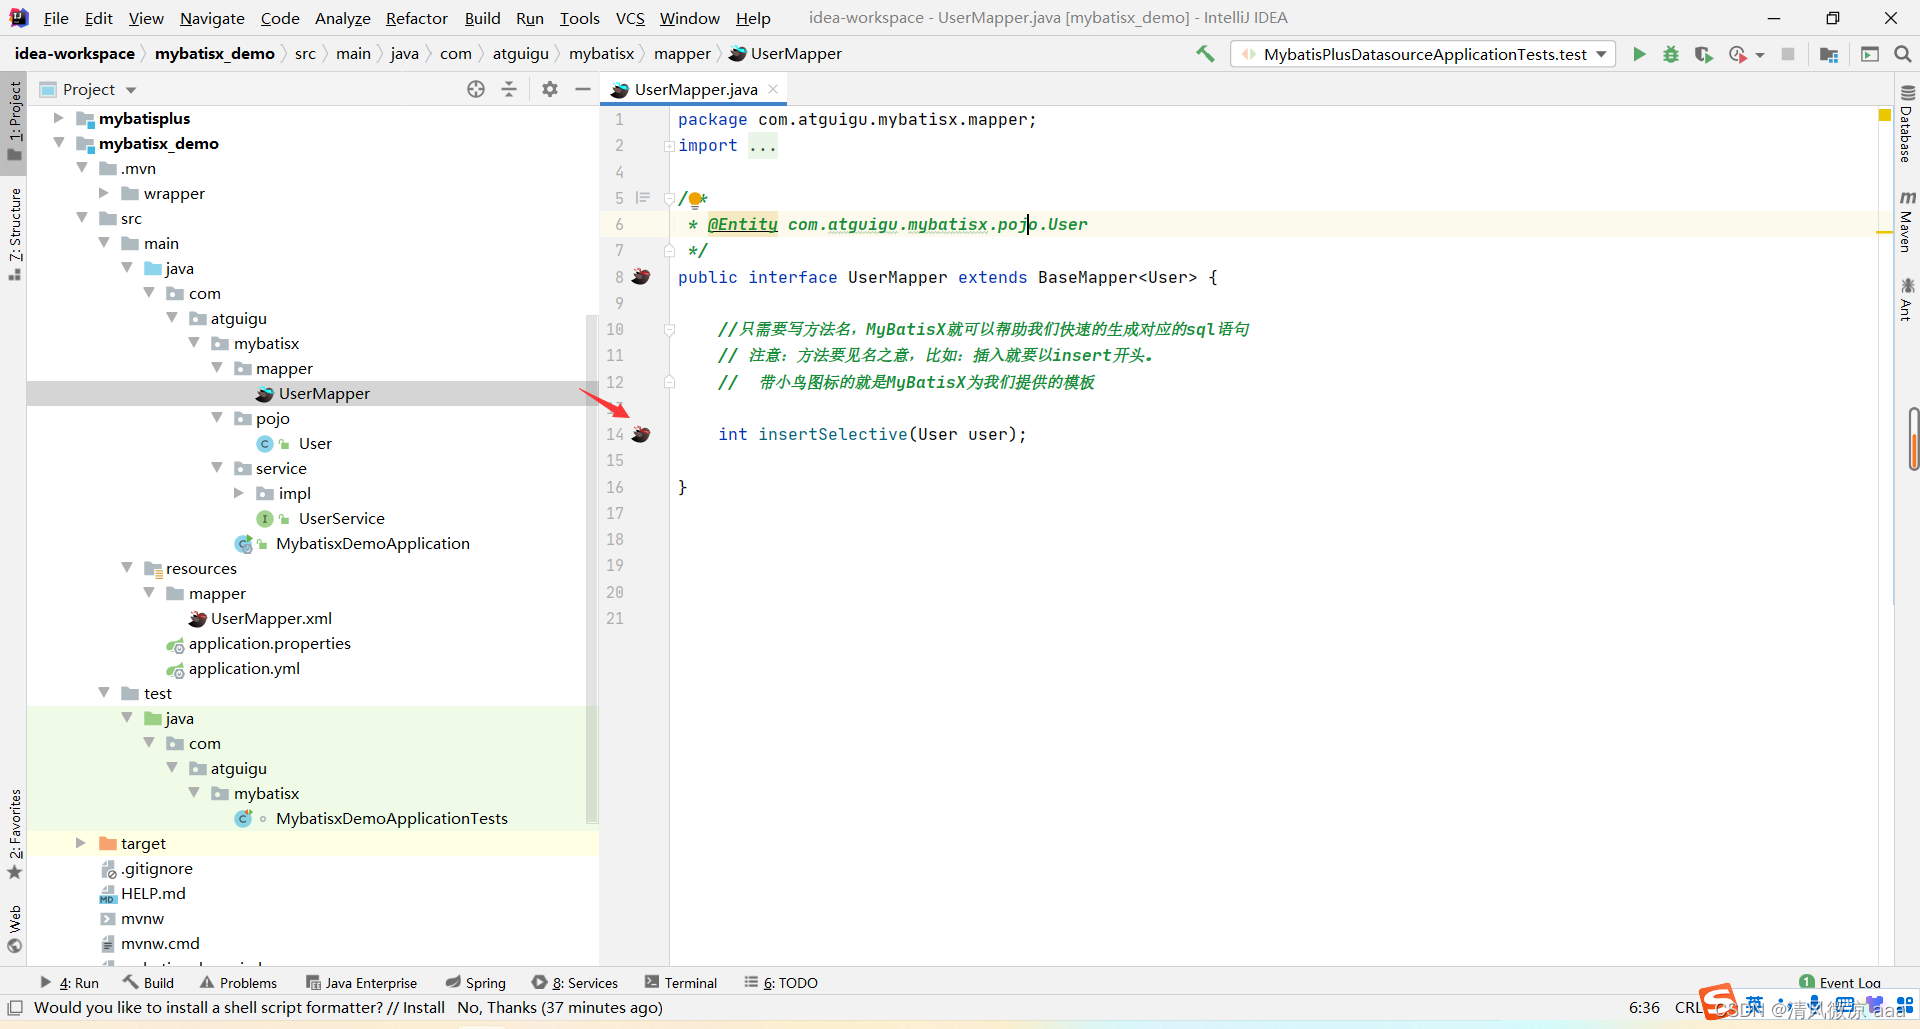Click the green Run button in toolbar

tap(1639, 54)
